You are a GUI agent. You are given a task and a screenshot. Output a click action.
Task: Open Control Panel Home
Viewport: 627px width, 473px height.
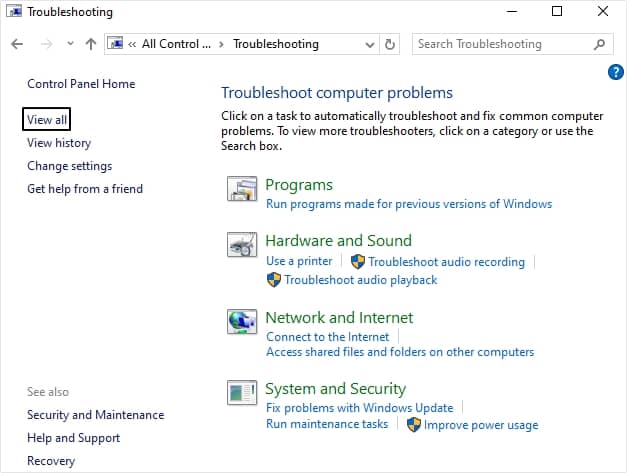[81, 84]
